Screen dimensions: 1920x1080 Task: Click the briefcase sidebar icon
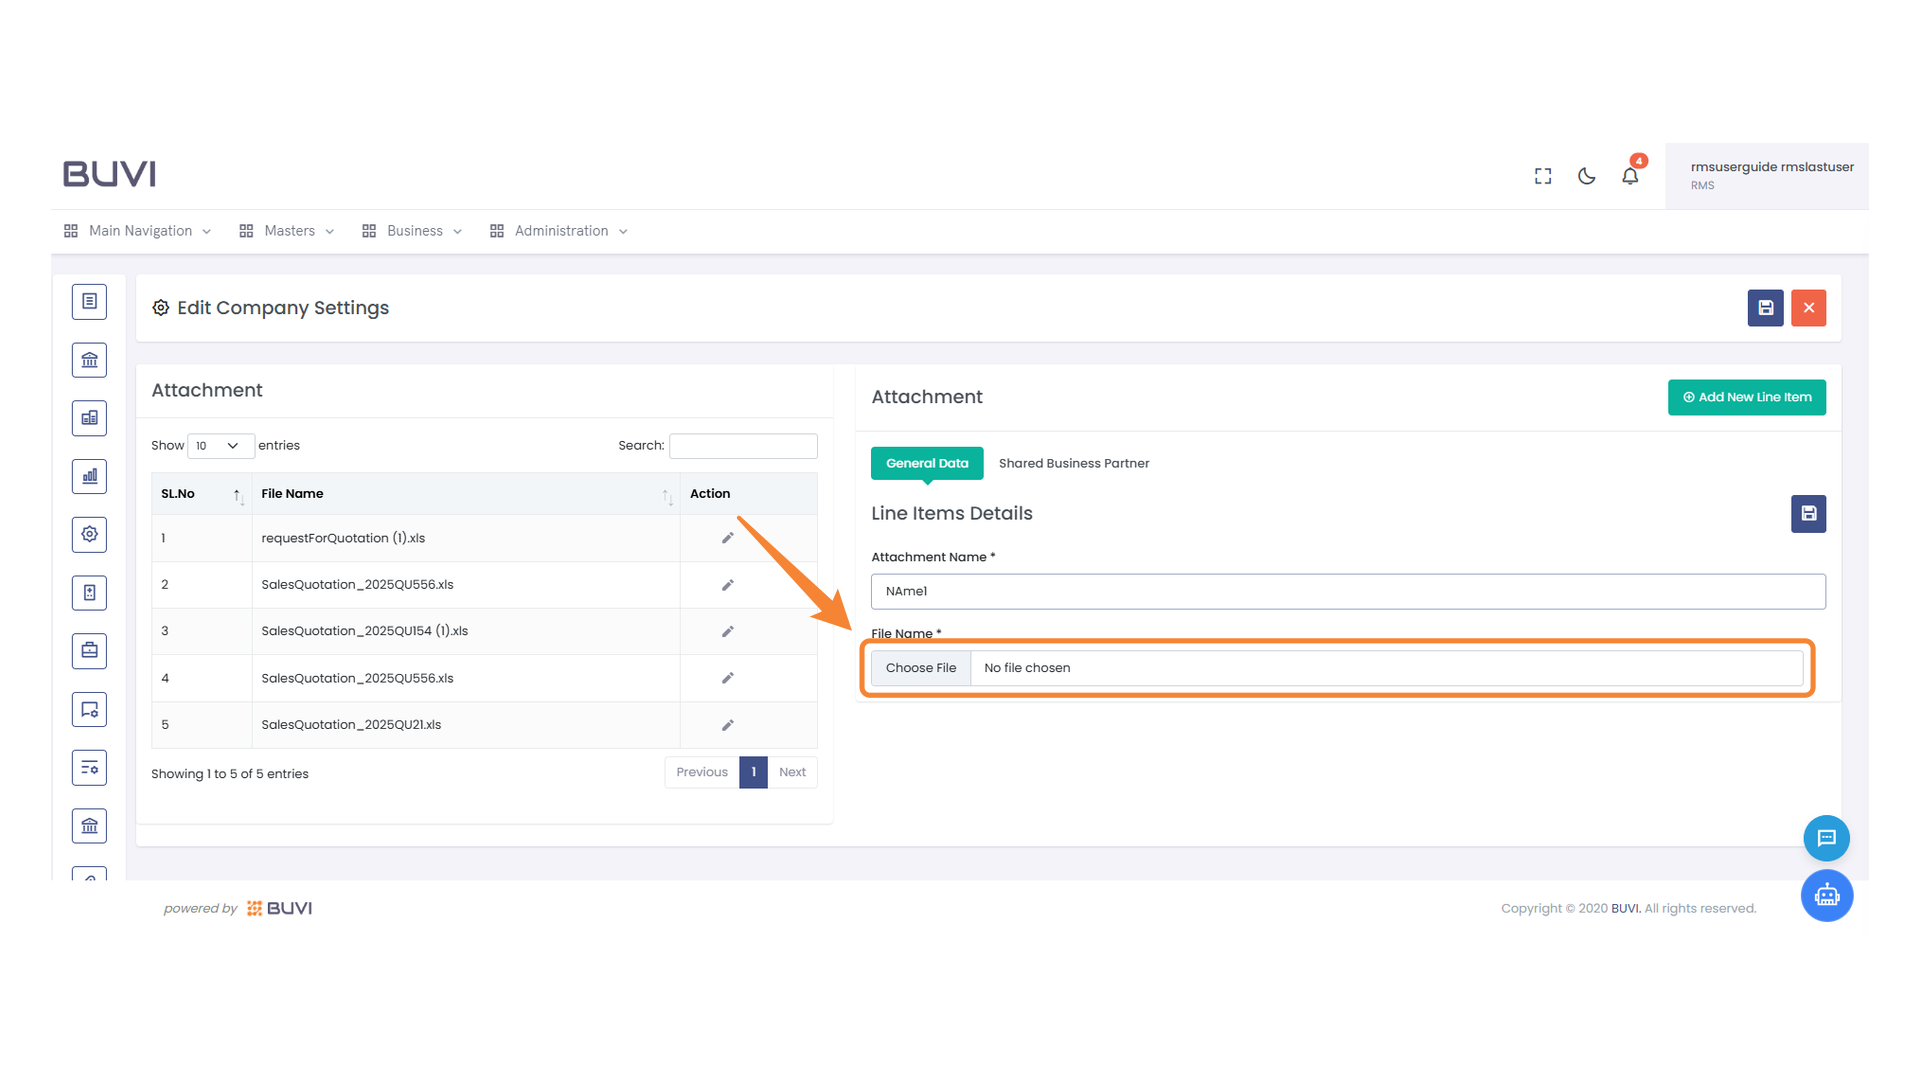coord(89,651)
